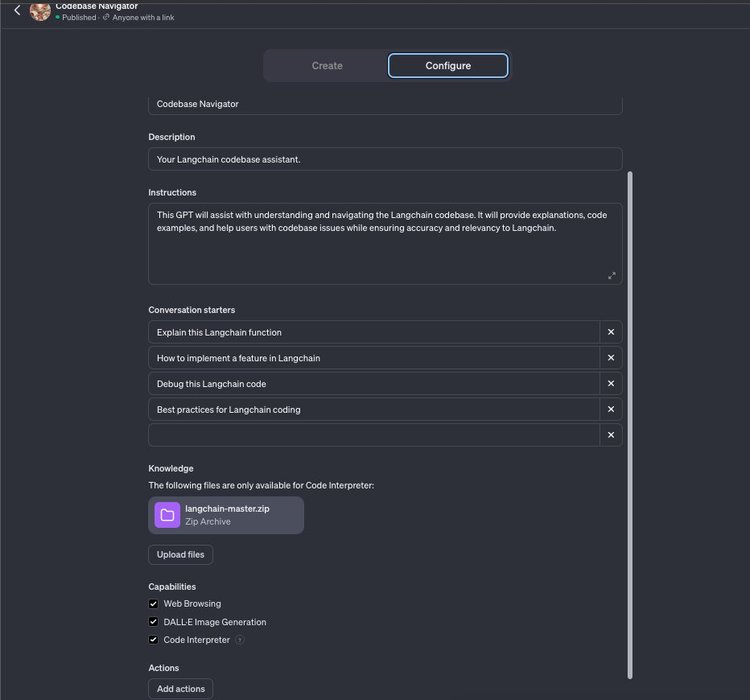This screenshot has width=750, height=700.
Task: Click the purple folder icon for langchain-master.zip
Action: coord(167,515)
